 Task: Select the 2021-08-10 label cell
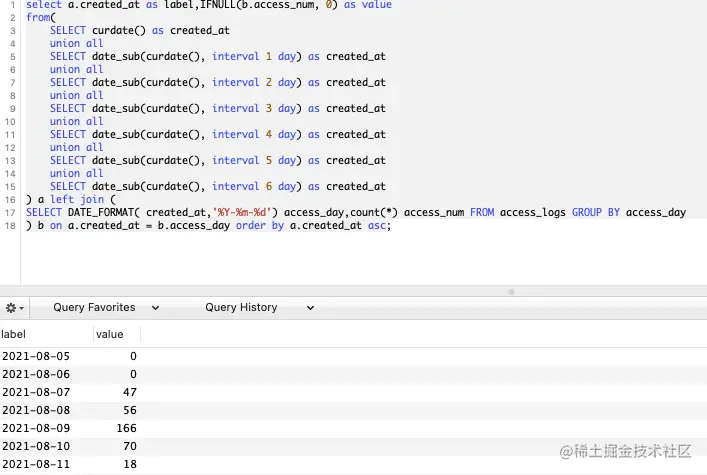(36, 447)
